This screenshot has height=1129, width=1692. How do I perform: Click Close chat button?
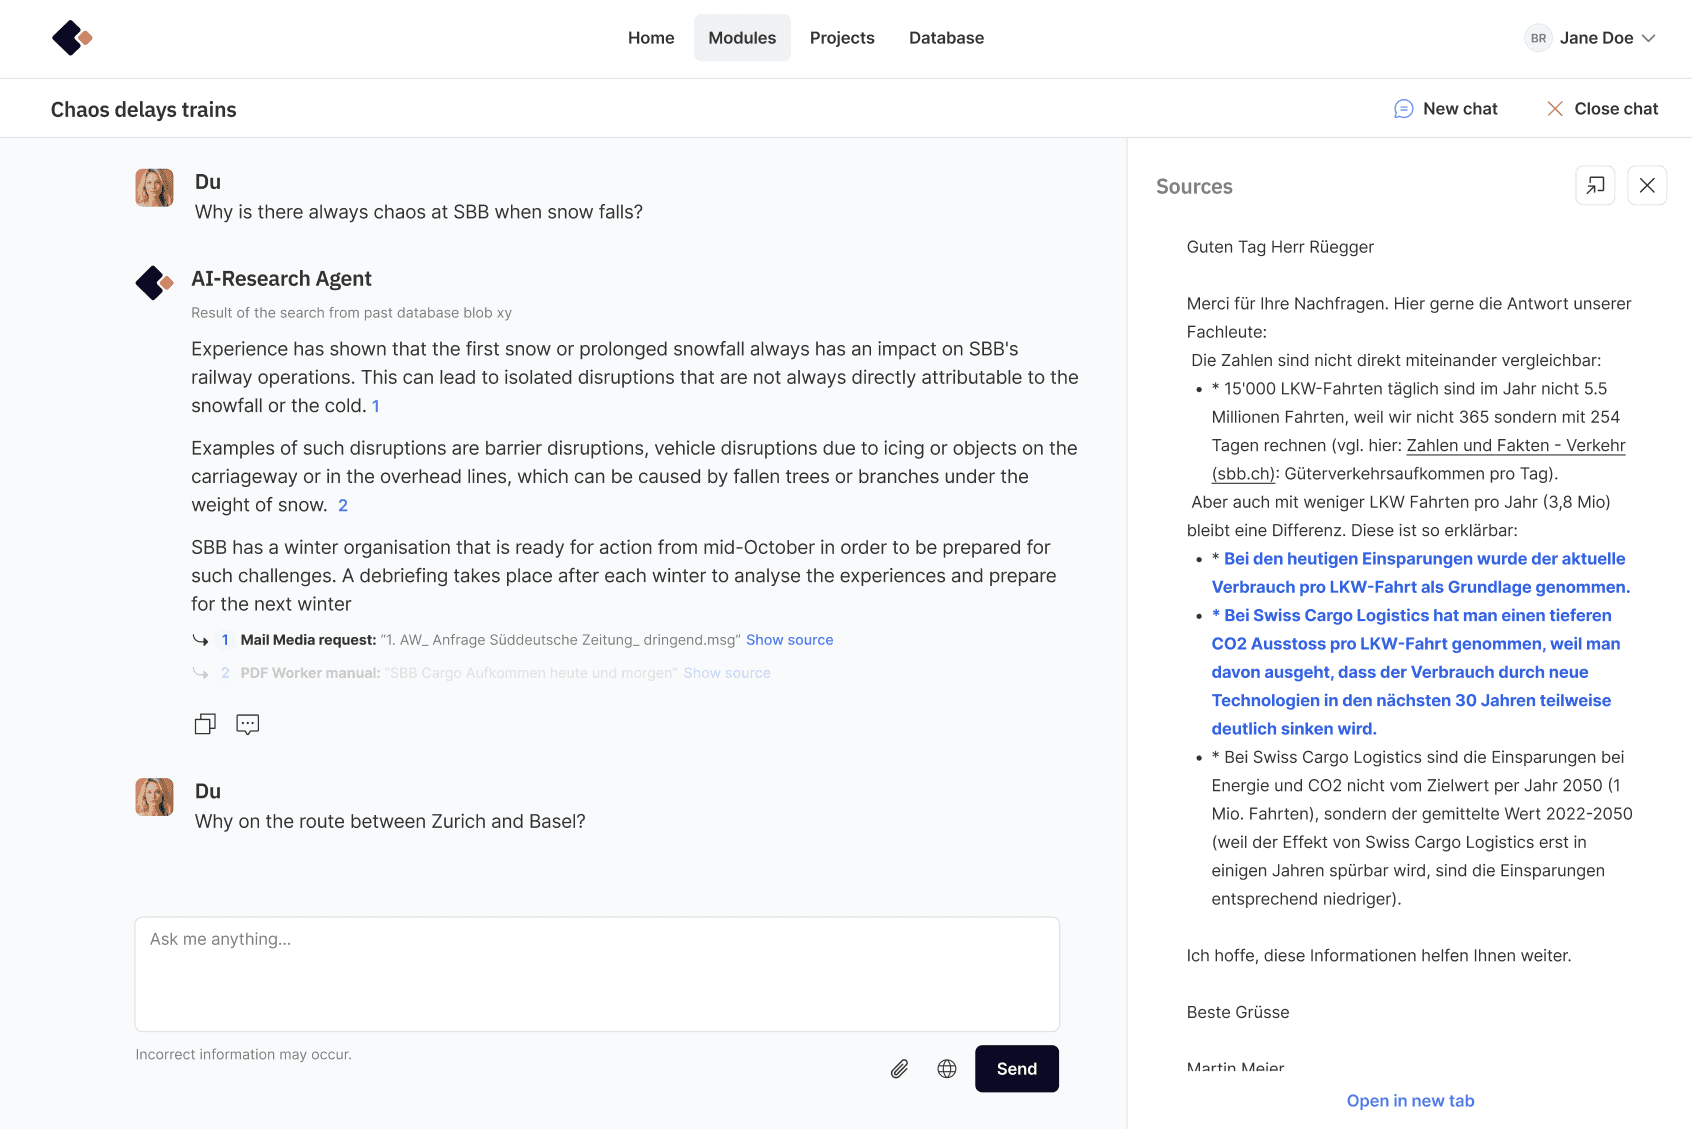[x=1602, y=109]
